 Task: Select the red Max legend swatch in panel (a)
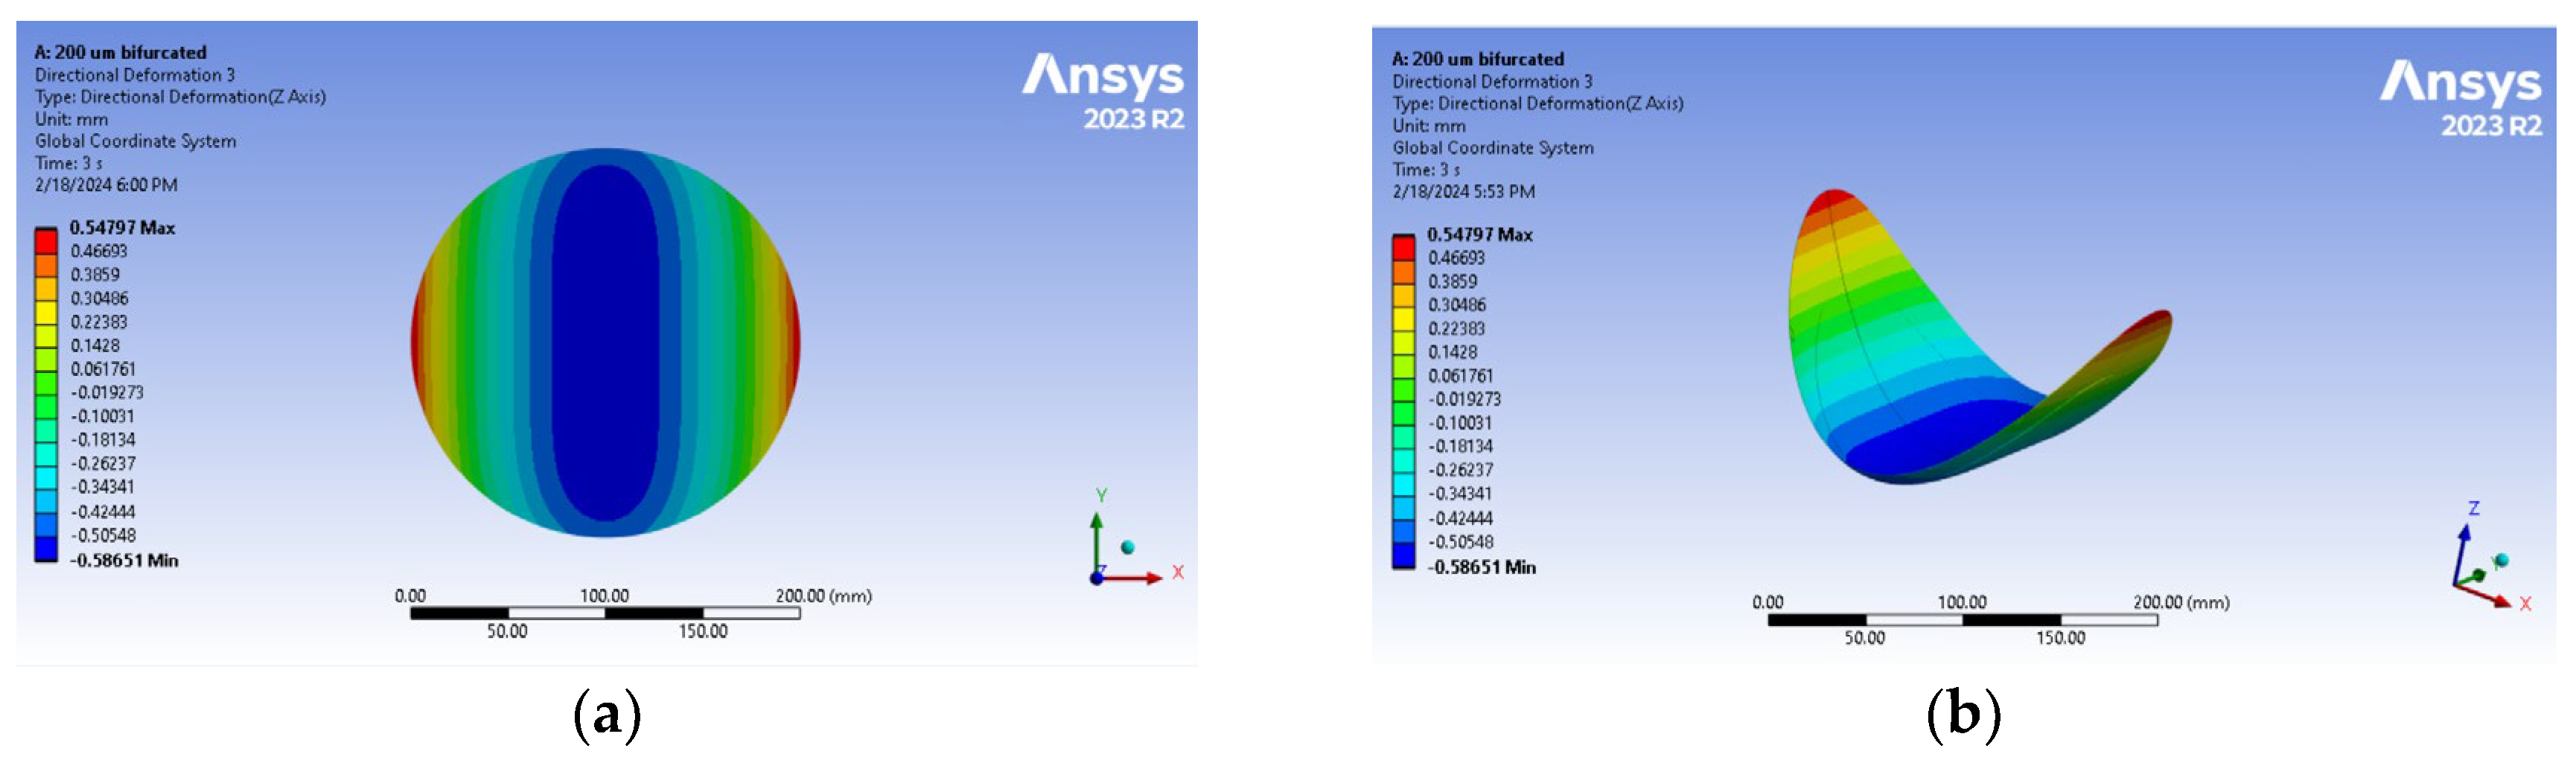coord(46,241)
